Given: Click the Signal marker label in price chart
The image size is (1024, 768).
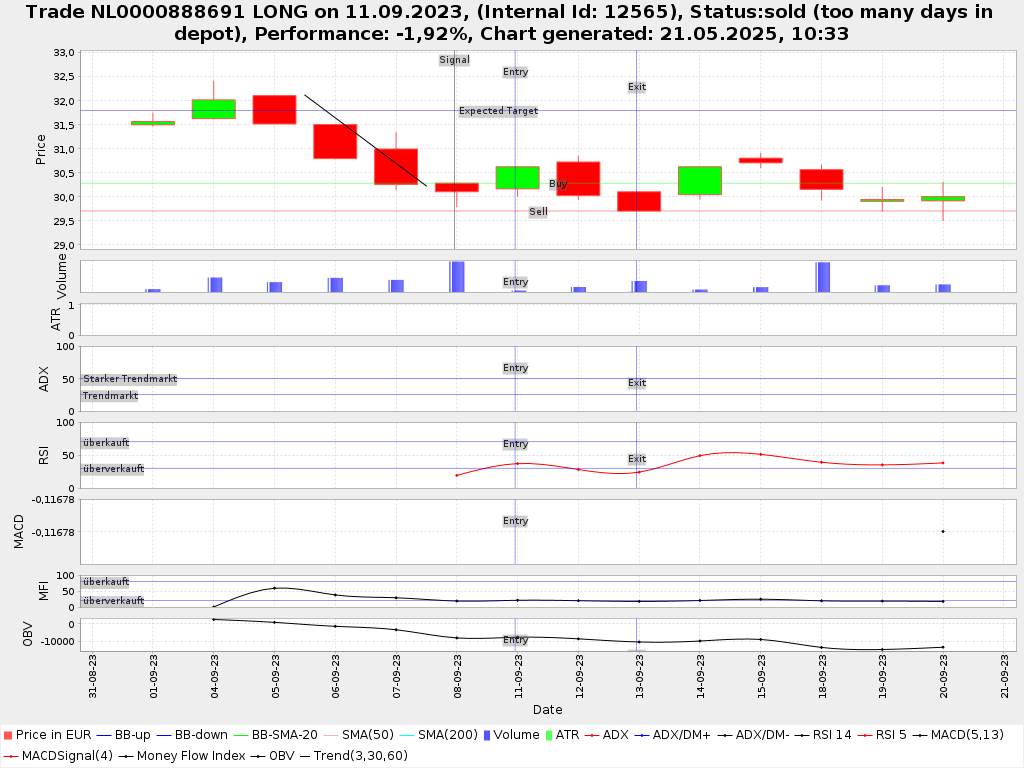Looking at the screenshot, I should pyautogui.click(x=454, y=60).
